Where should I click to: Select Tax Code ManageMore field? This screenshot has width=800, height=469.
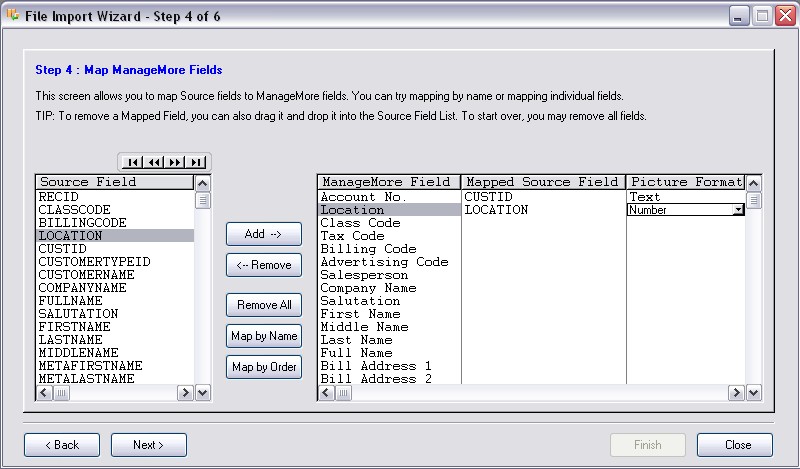click(389, 236)
